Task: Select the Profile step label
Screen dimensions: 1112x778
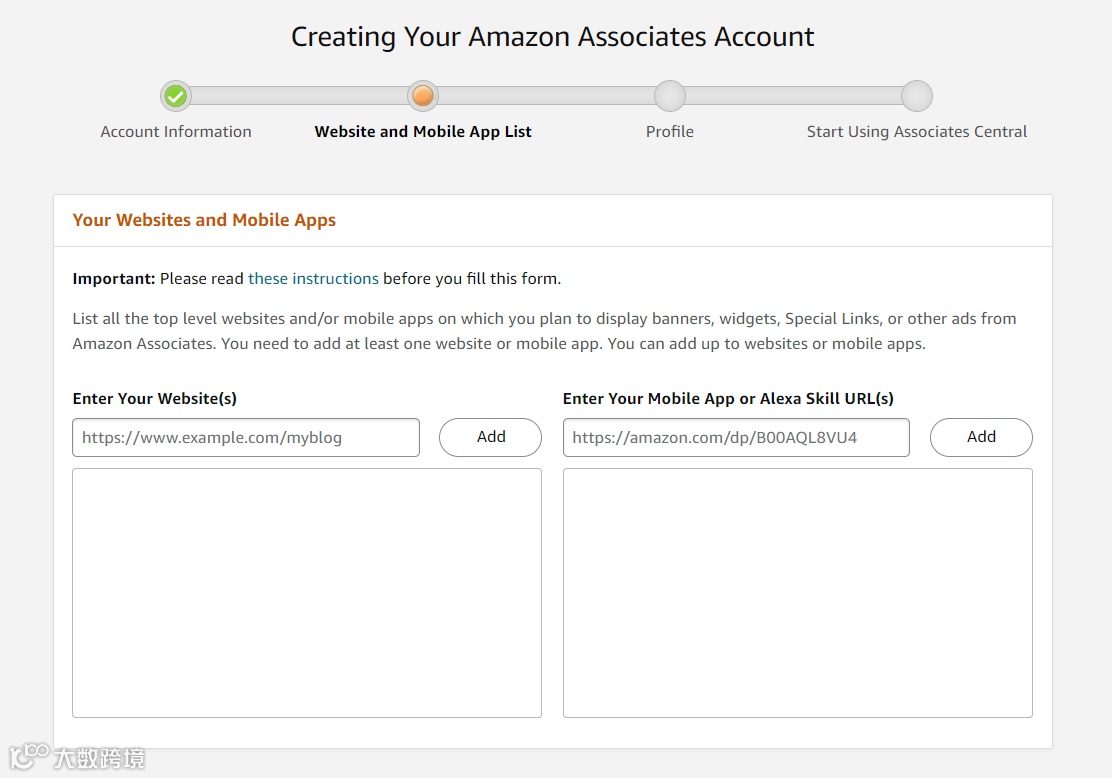Action: pos(669,131)
